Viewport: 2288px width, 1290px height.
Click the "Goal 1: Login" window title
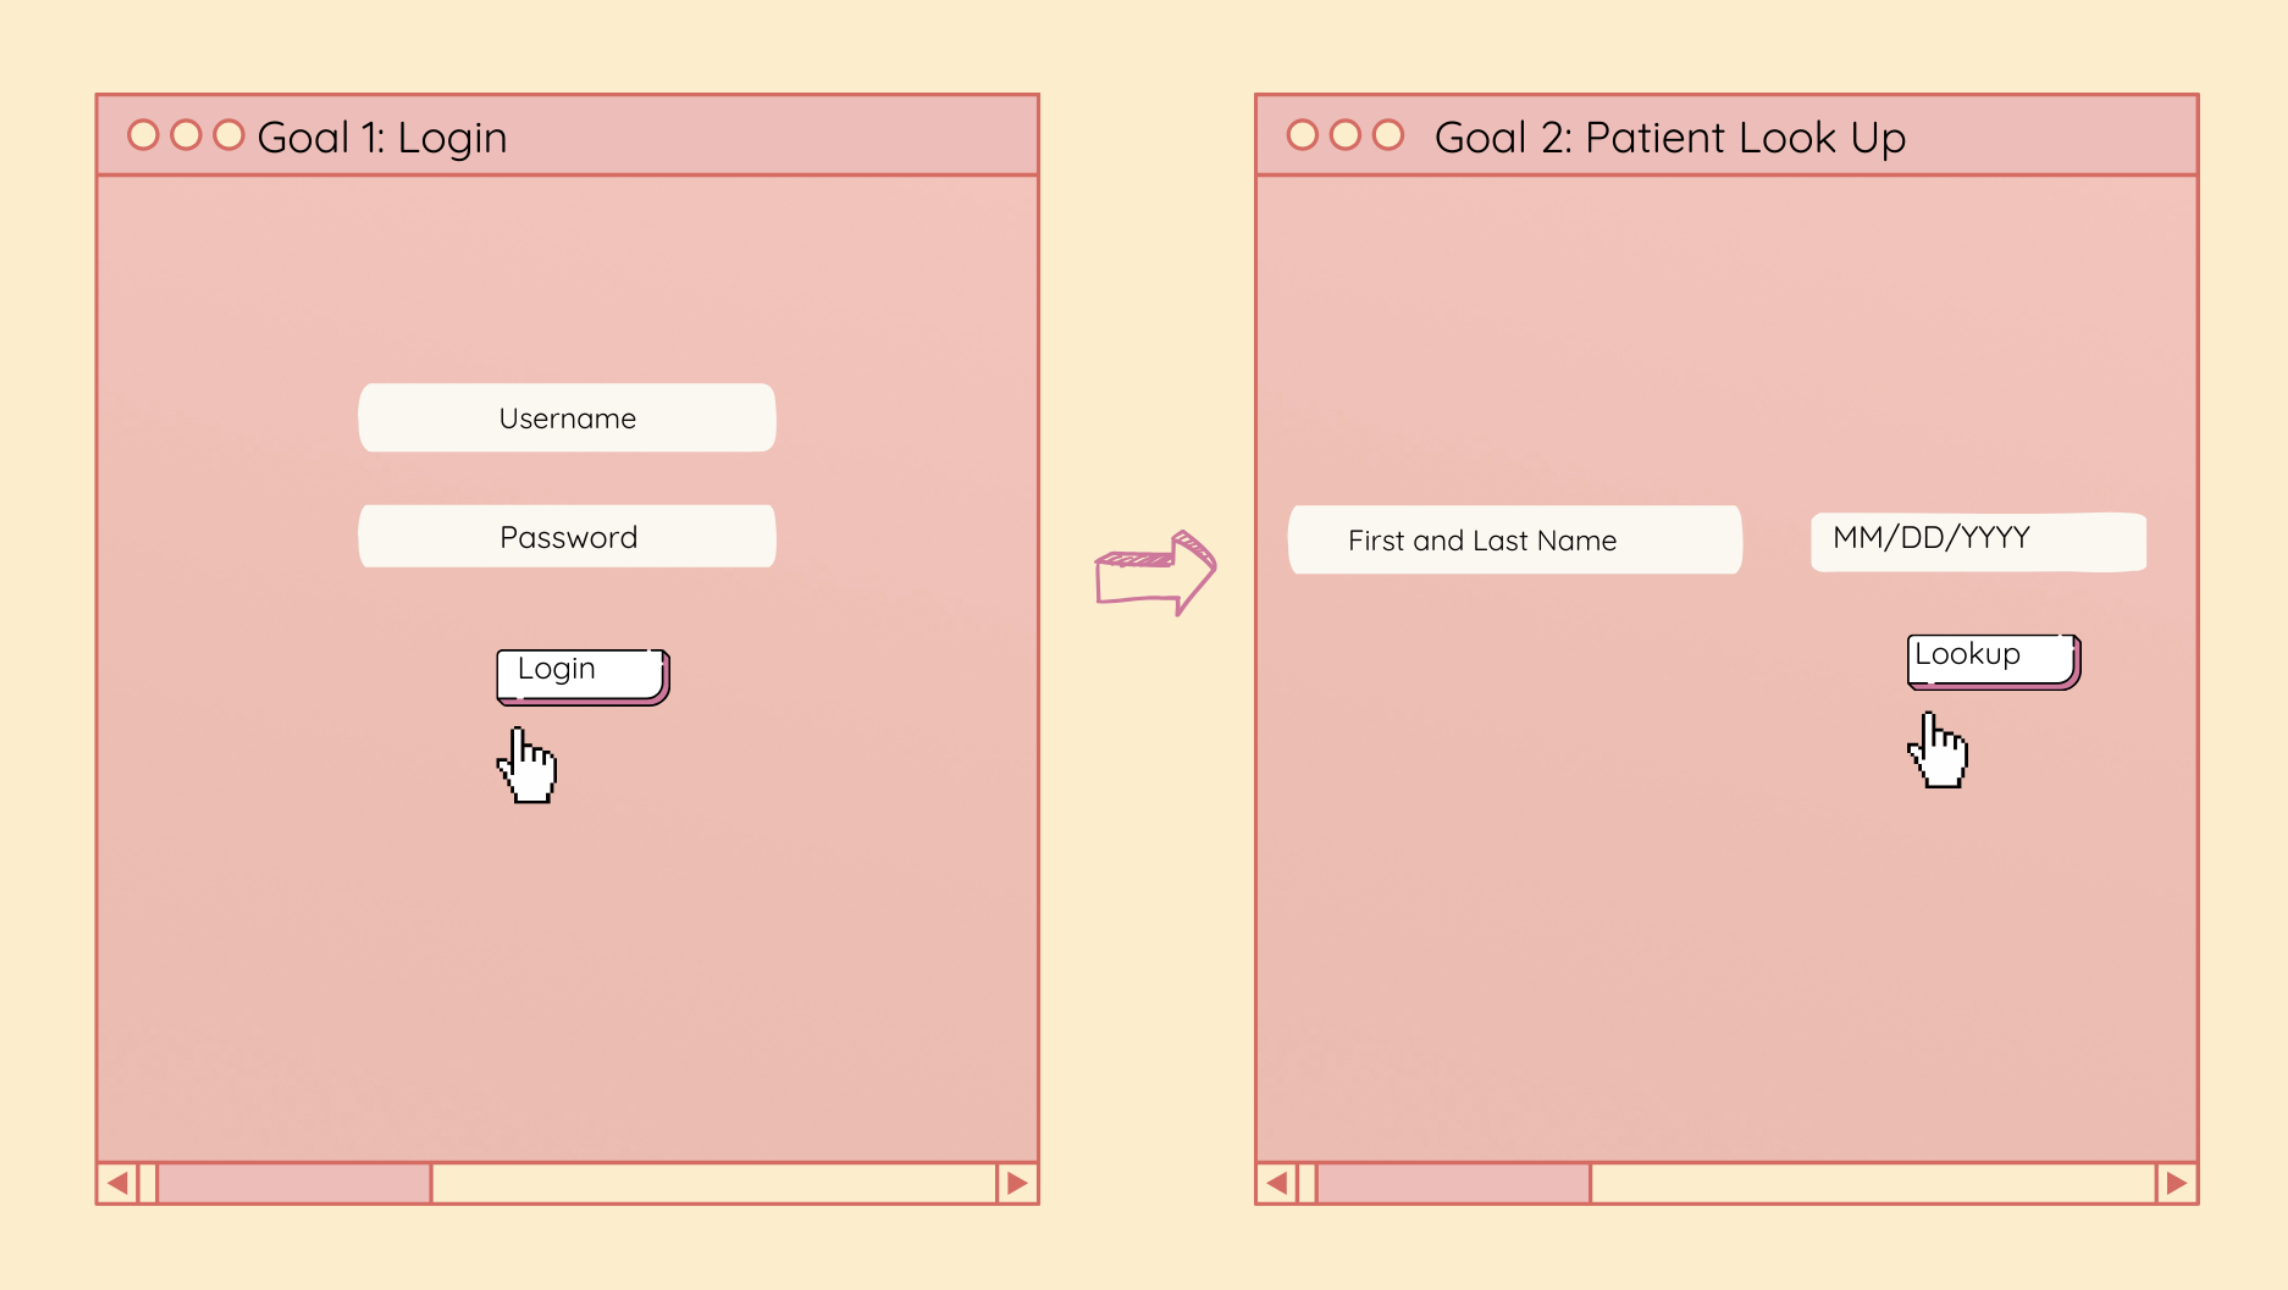(382, 138)
